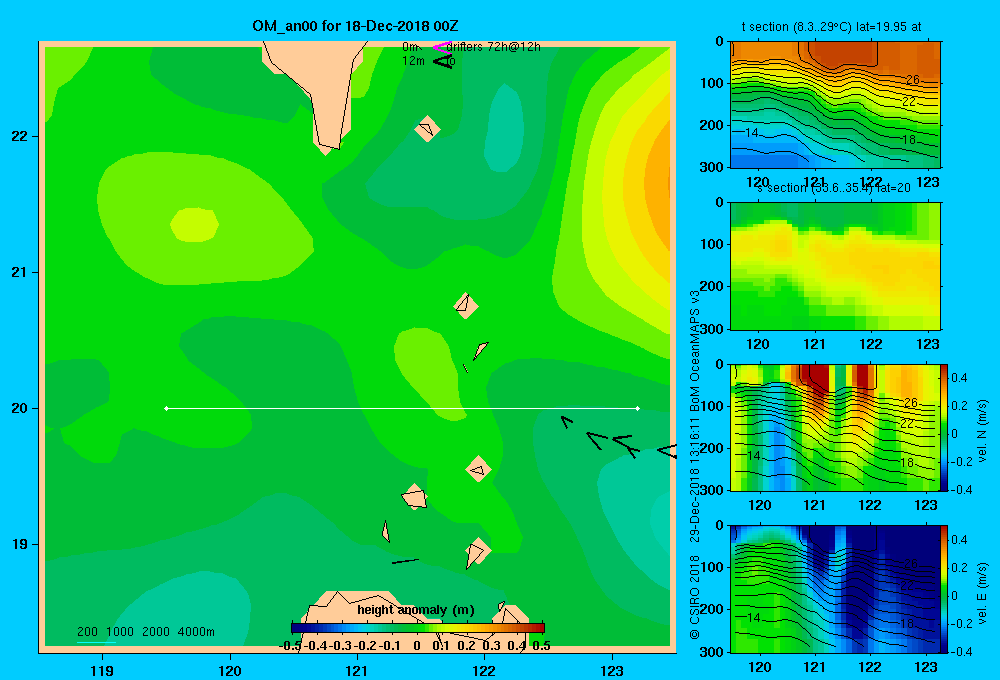
Task: Click the 'vel. E (m/s)' axis label
Action: (x=983, y=593)
